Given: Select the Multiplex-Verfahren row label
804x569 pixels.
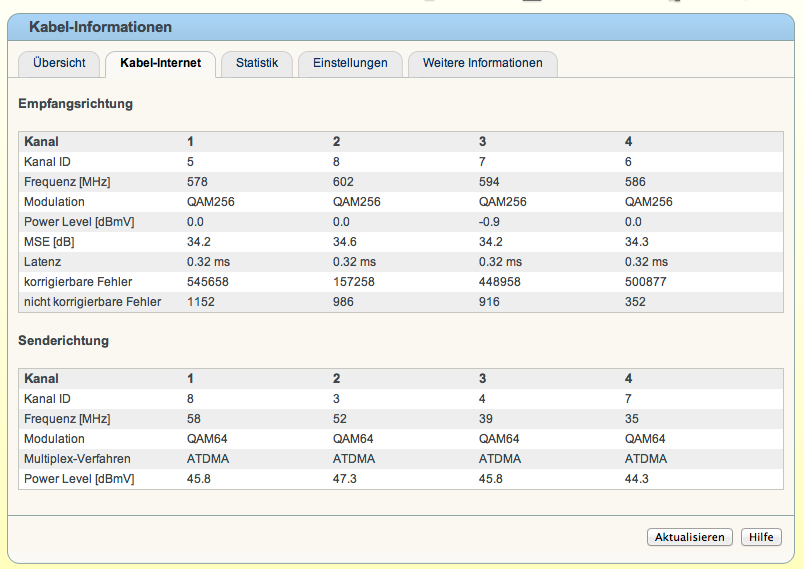Looking at the screenshot, I should pyautogui.click(x=79, y=459).
